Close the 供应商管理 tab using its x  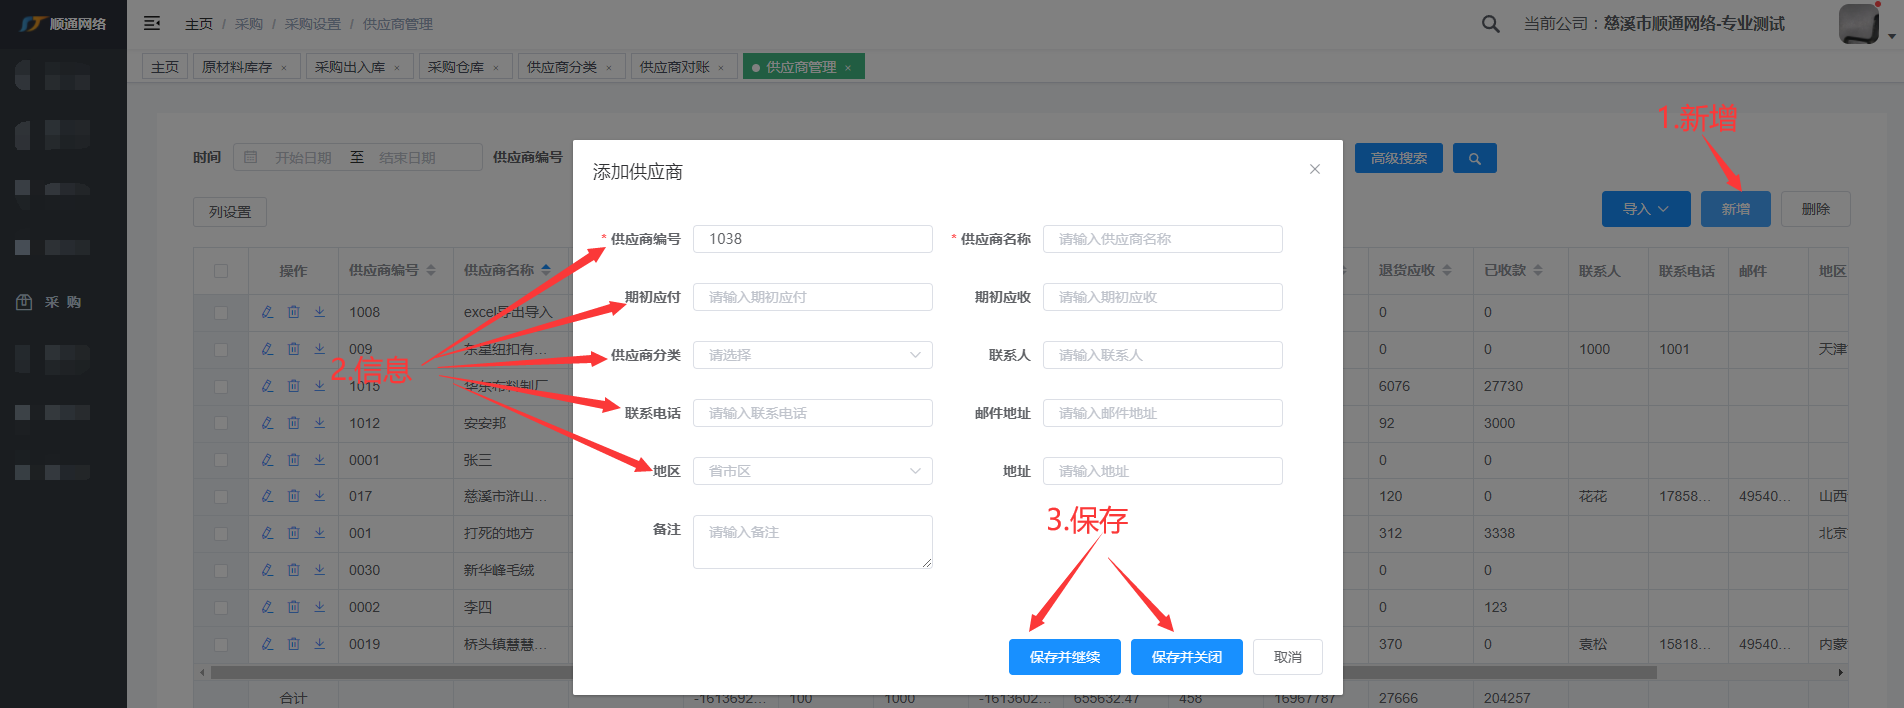click(848, 68)
